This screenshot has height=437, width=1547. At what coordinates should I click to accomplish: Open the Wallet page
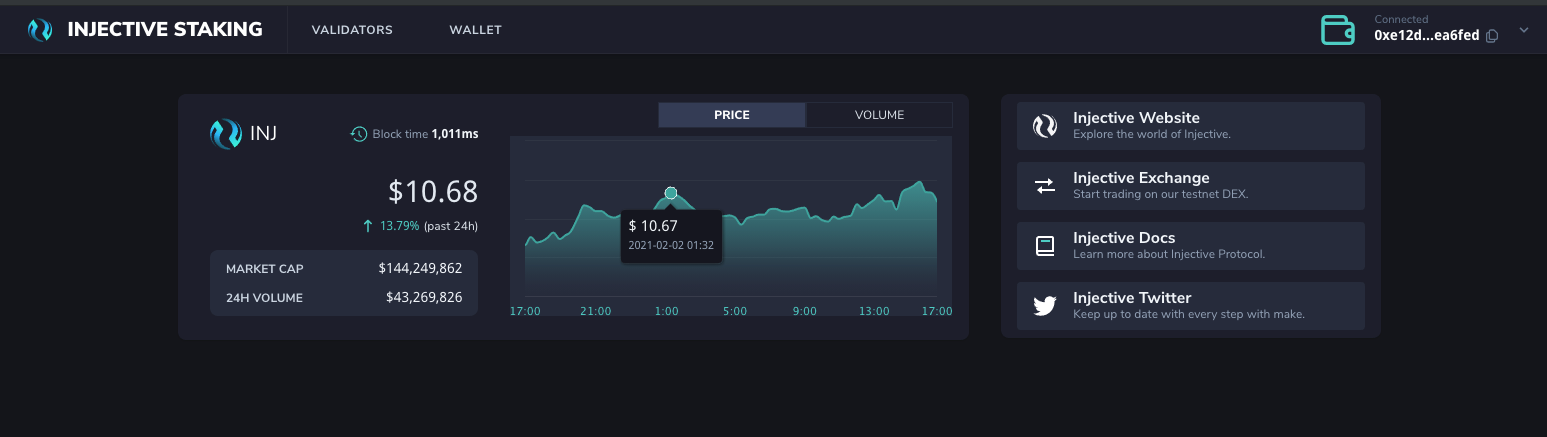475,30
